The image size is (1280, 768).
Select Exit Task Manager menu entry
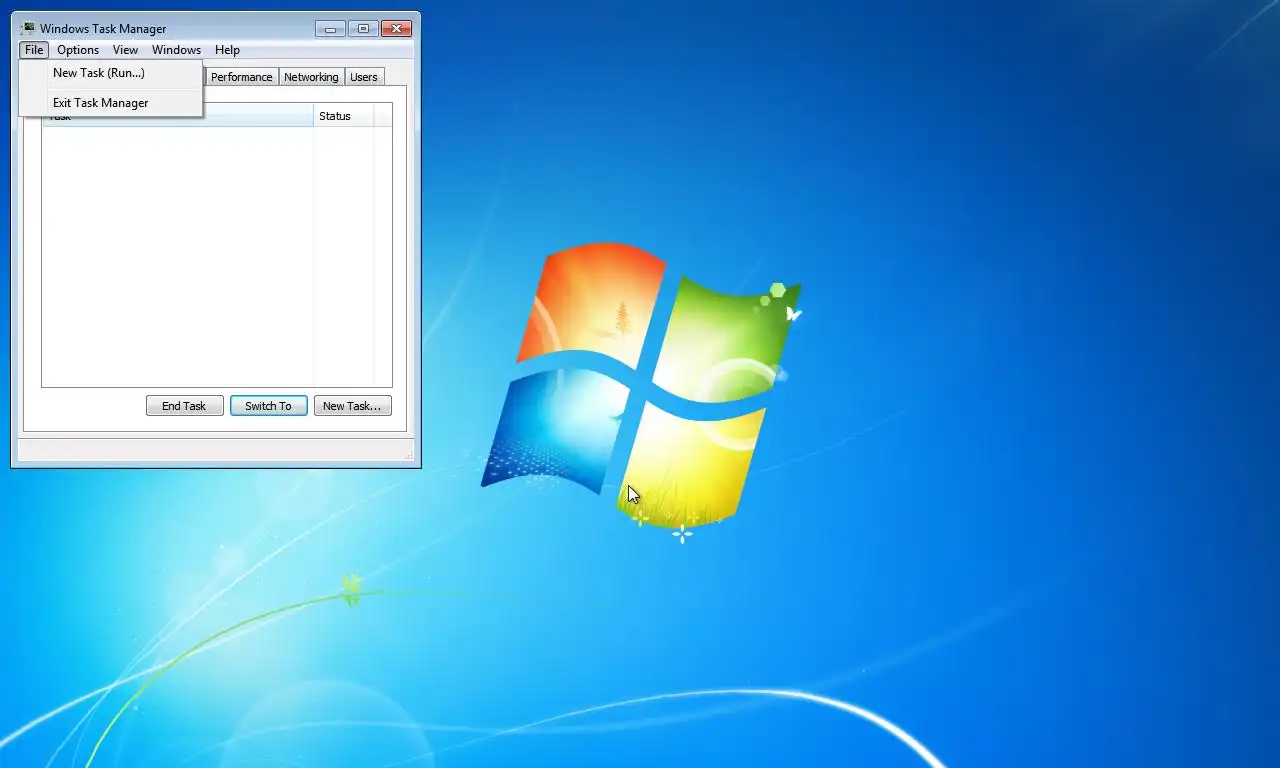click(x=111, y=103)
